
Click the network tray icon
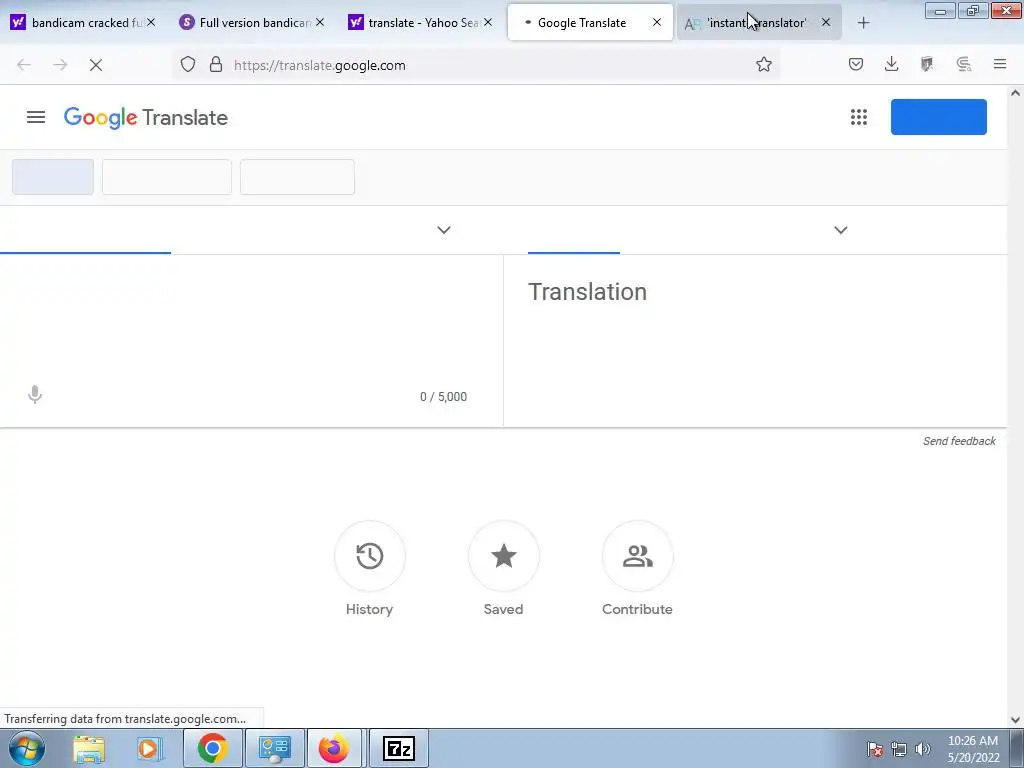point(899,749)
